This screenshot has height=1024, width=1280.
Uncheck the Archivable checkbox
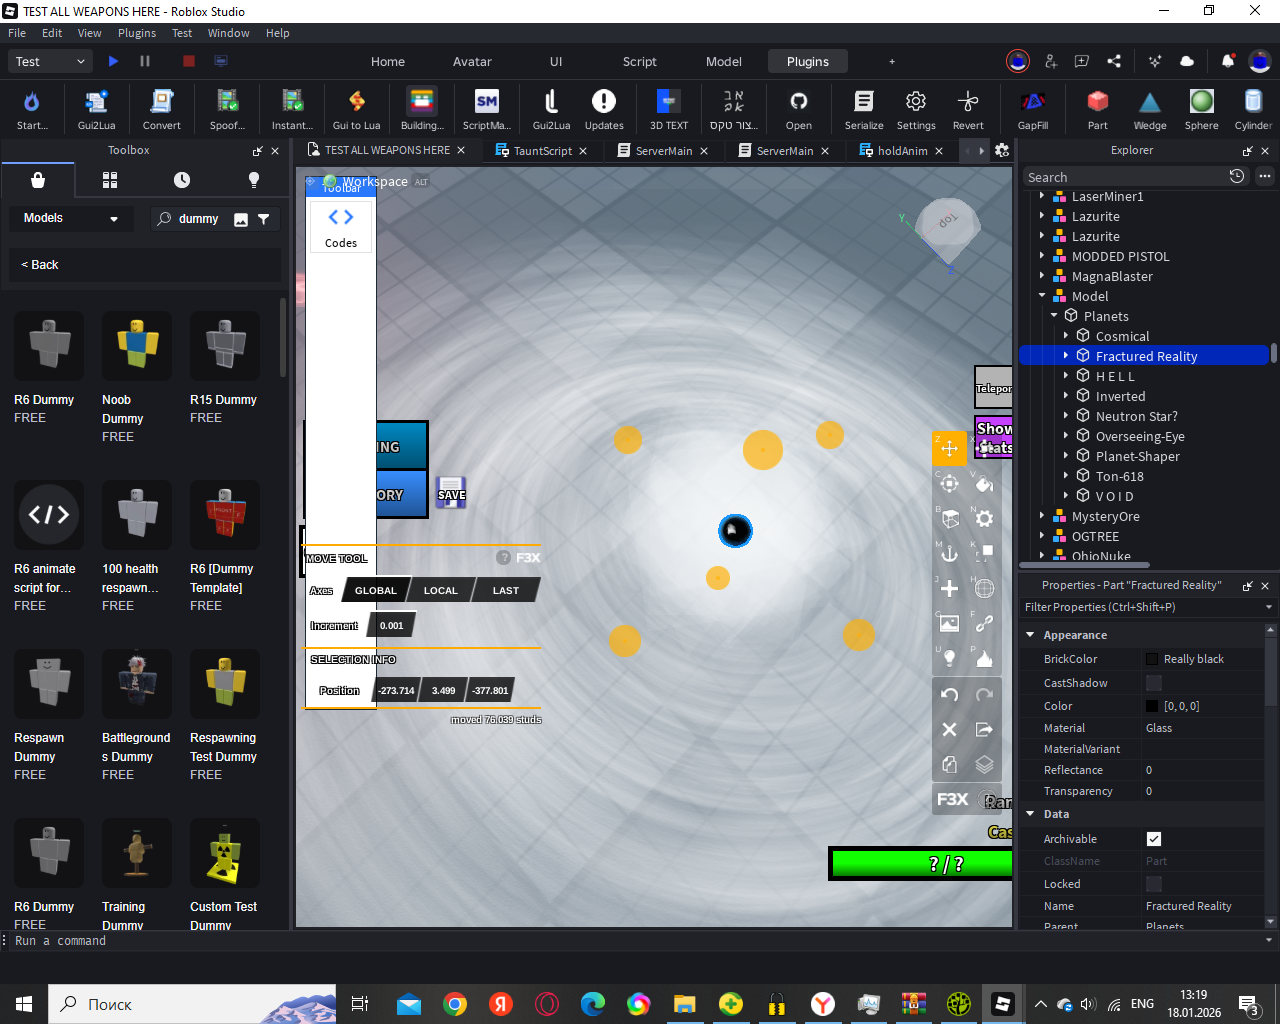(x=1153, y=839)
